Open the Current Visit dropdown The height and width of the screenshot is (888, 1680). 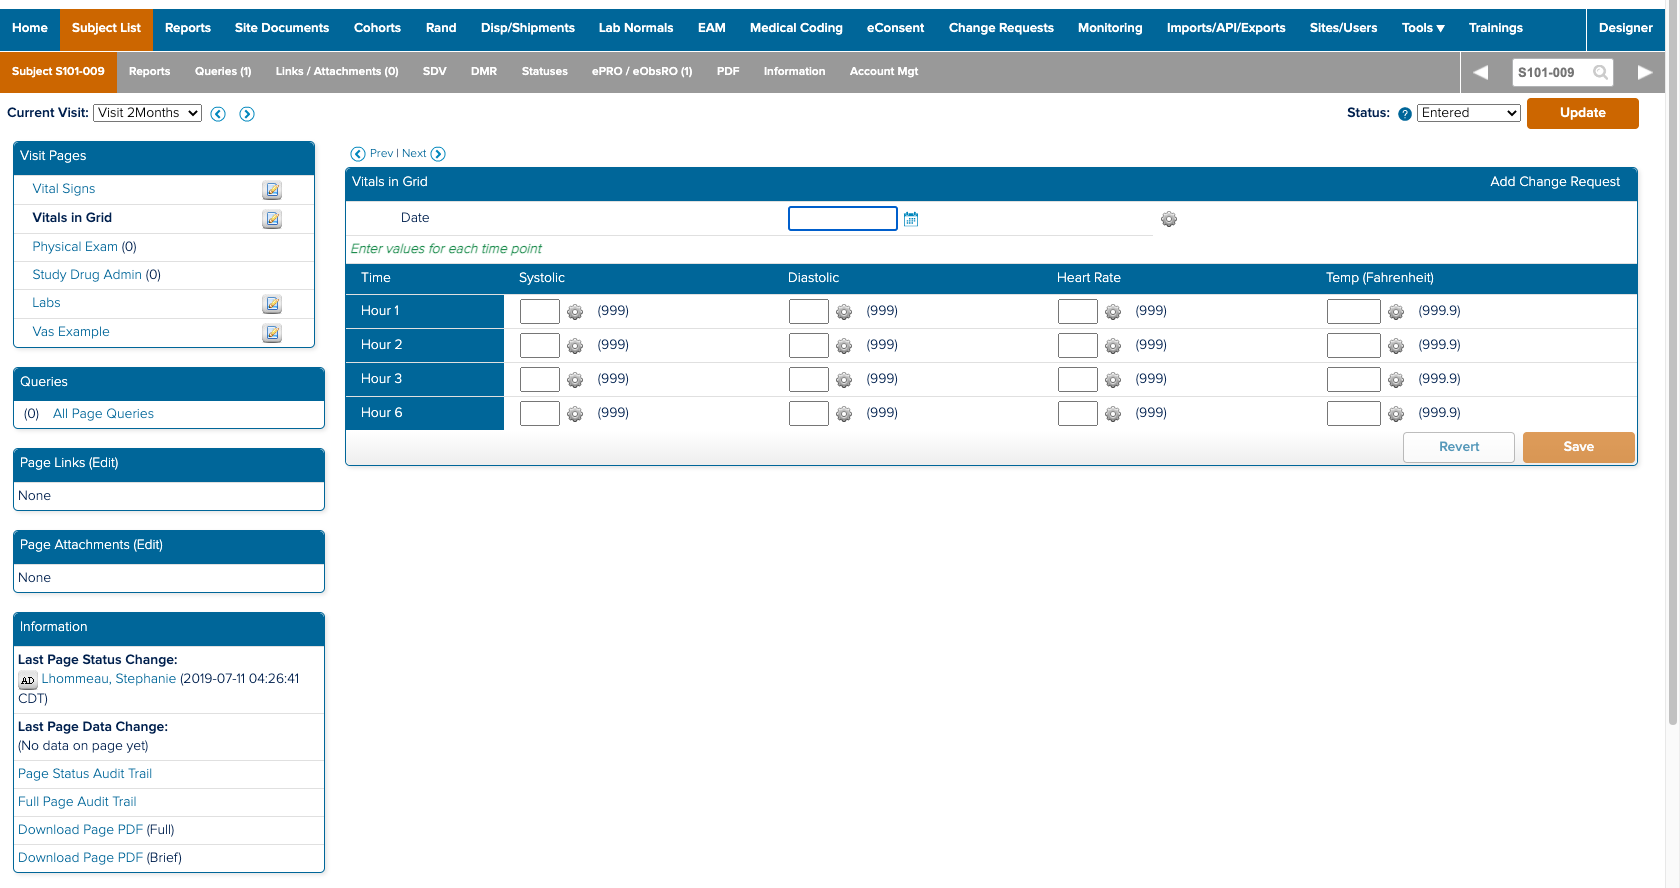(147, 113)
